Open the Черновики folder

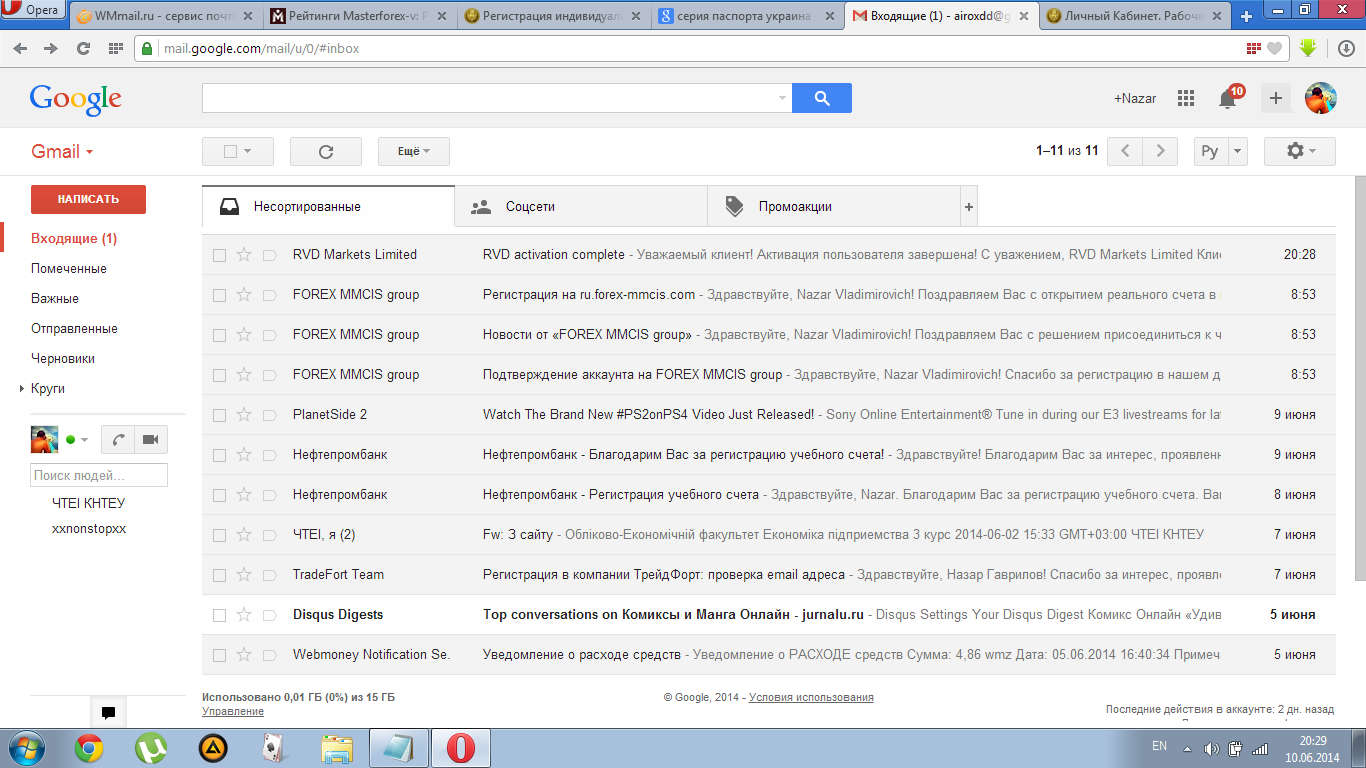[63, 358]
